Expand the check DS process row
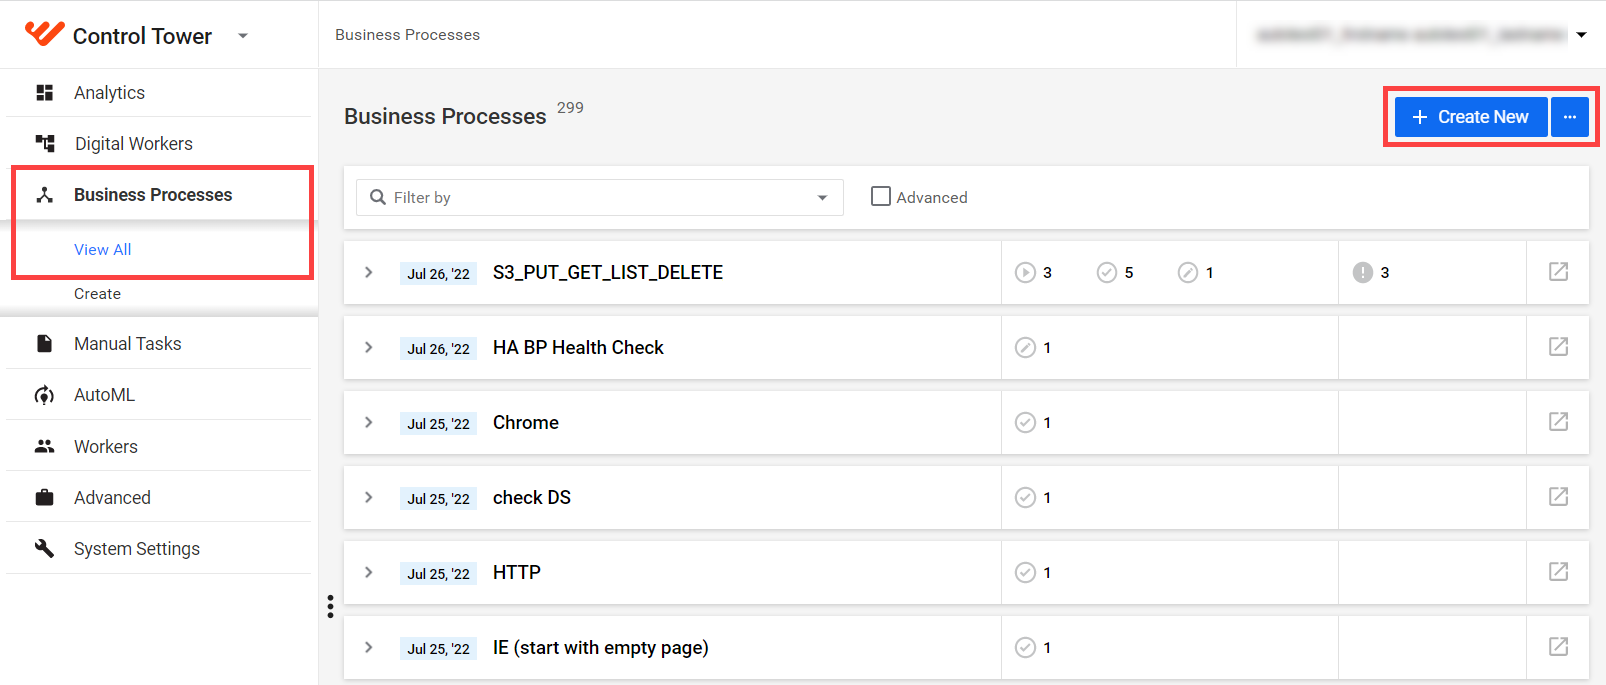Screen dimensions: 1606x685 pos(369,497)
